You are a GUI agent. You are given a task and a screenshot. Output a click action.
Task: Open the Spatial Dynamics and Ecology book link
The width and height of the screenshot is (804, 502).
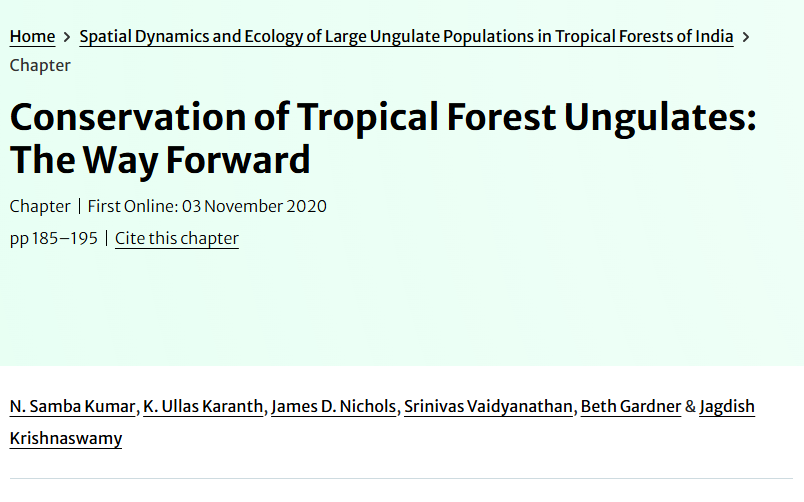tap(406, 37)
